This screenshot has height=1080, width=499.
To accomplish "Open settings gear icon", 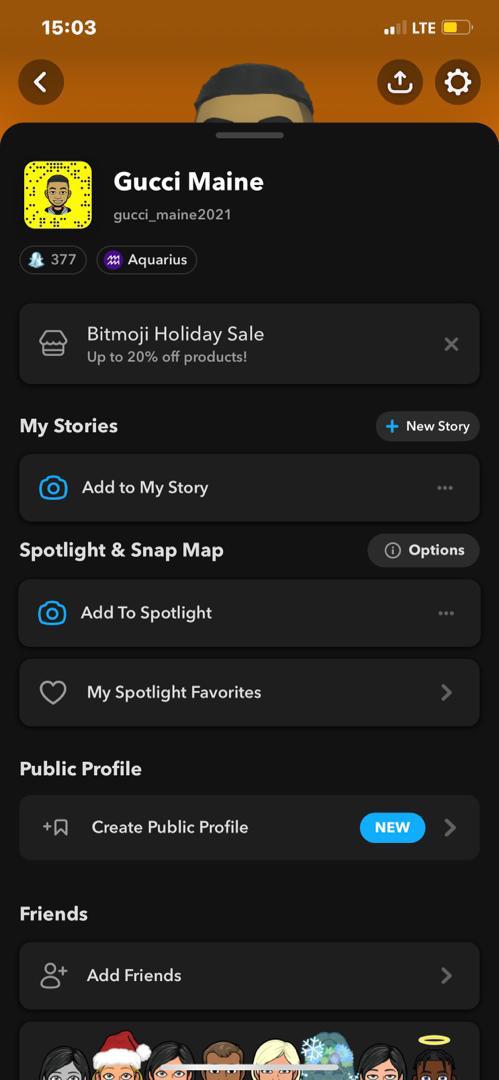I will [458, 83].
